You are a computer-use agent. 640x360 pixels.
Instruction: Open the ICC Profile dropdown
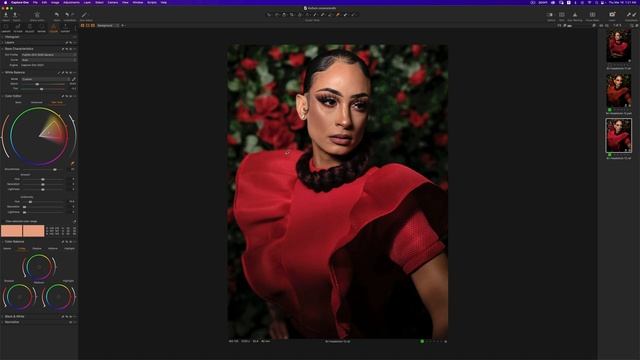[48, 55]
